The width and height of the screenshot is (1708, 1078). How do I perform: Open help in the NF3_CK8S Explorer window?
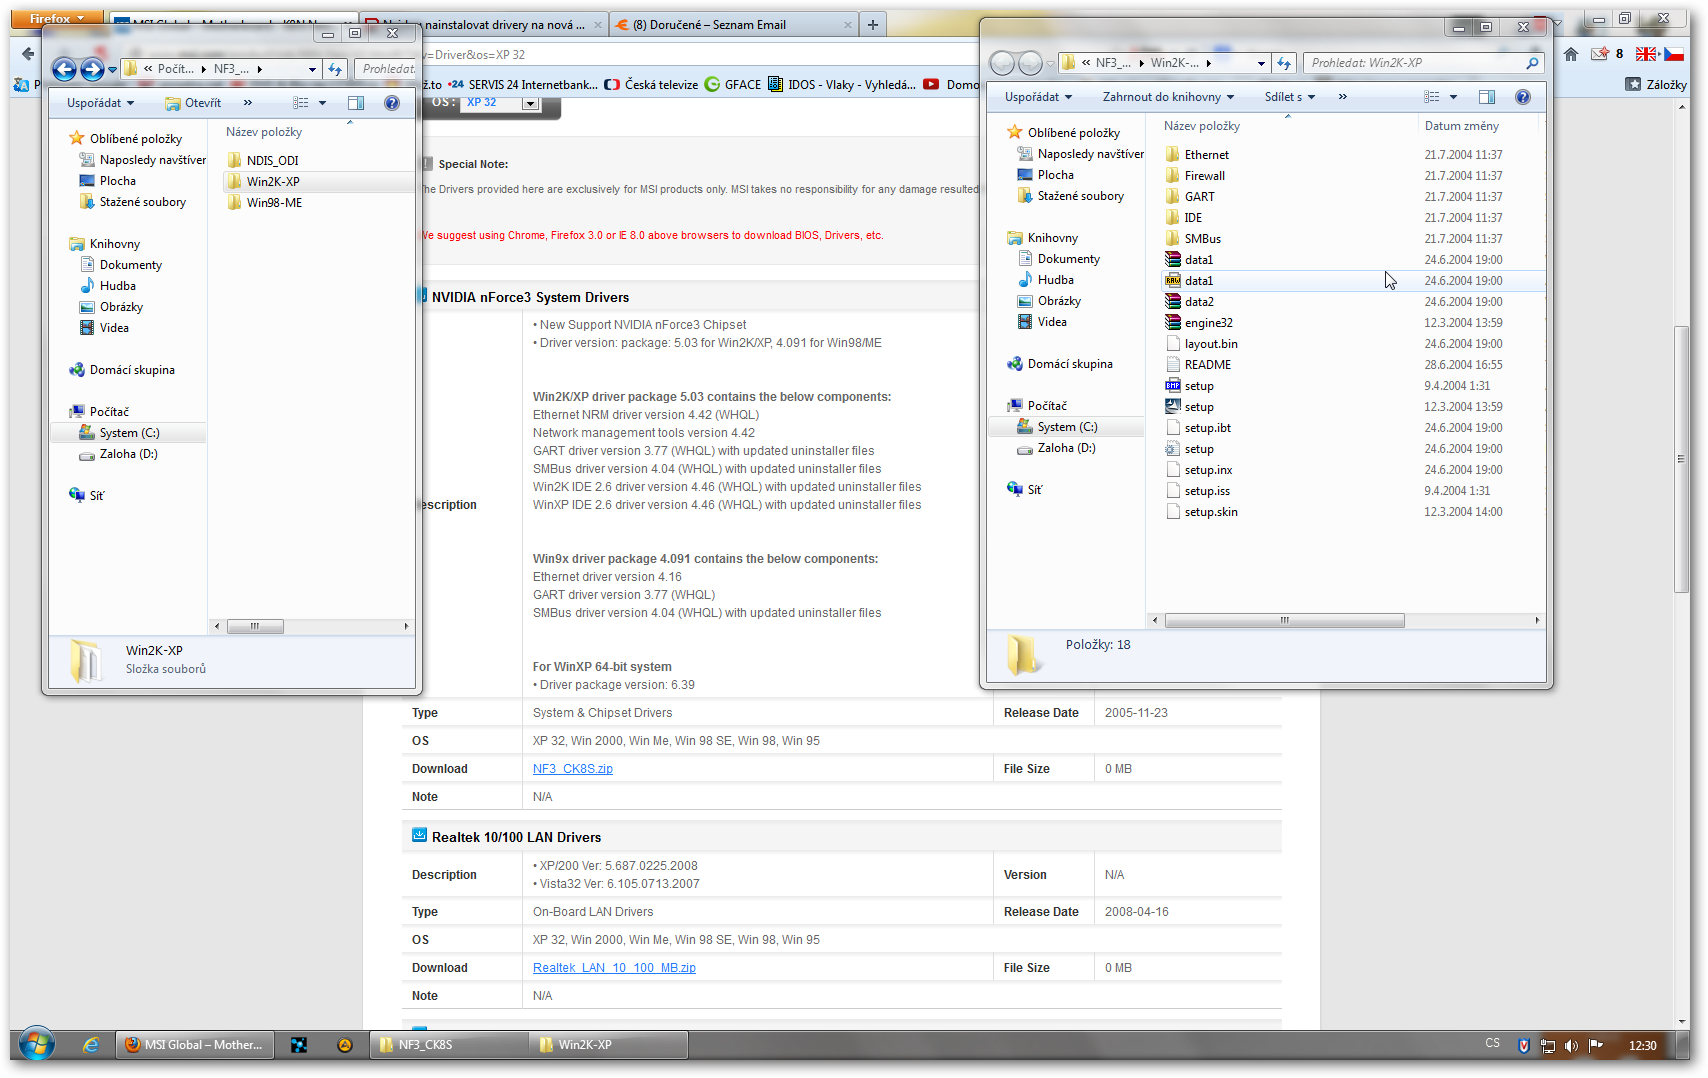click(x=392, y=103)
